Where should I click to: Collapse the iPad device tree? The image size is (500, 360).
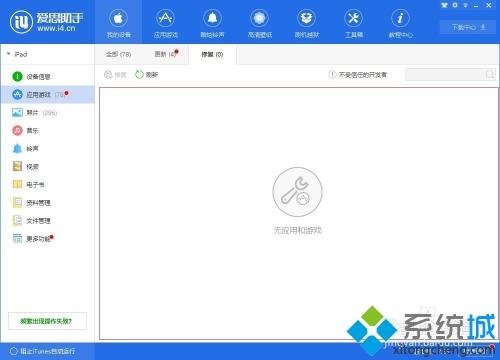click(x=9, y=54)
